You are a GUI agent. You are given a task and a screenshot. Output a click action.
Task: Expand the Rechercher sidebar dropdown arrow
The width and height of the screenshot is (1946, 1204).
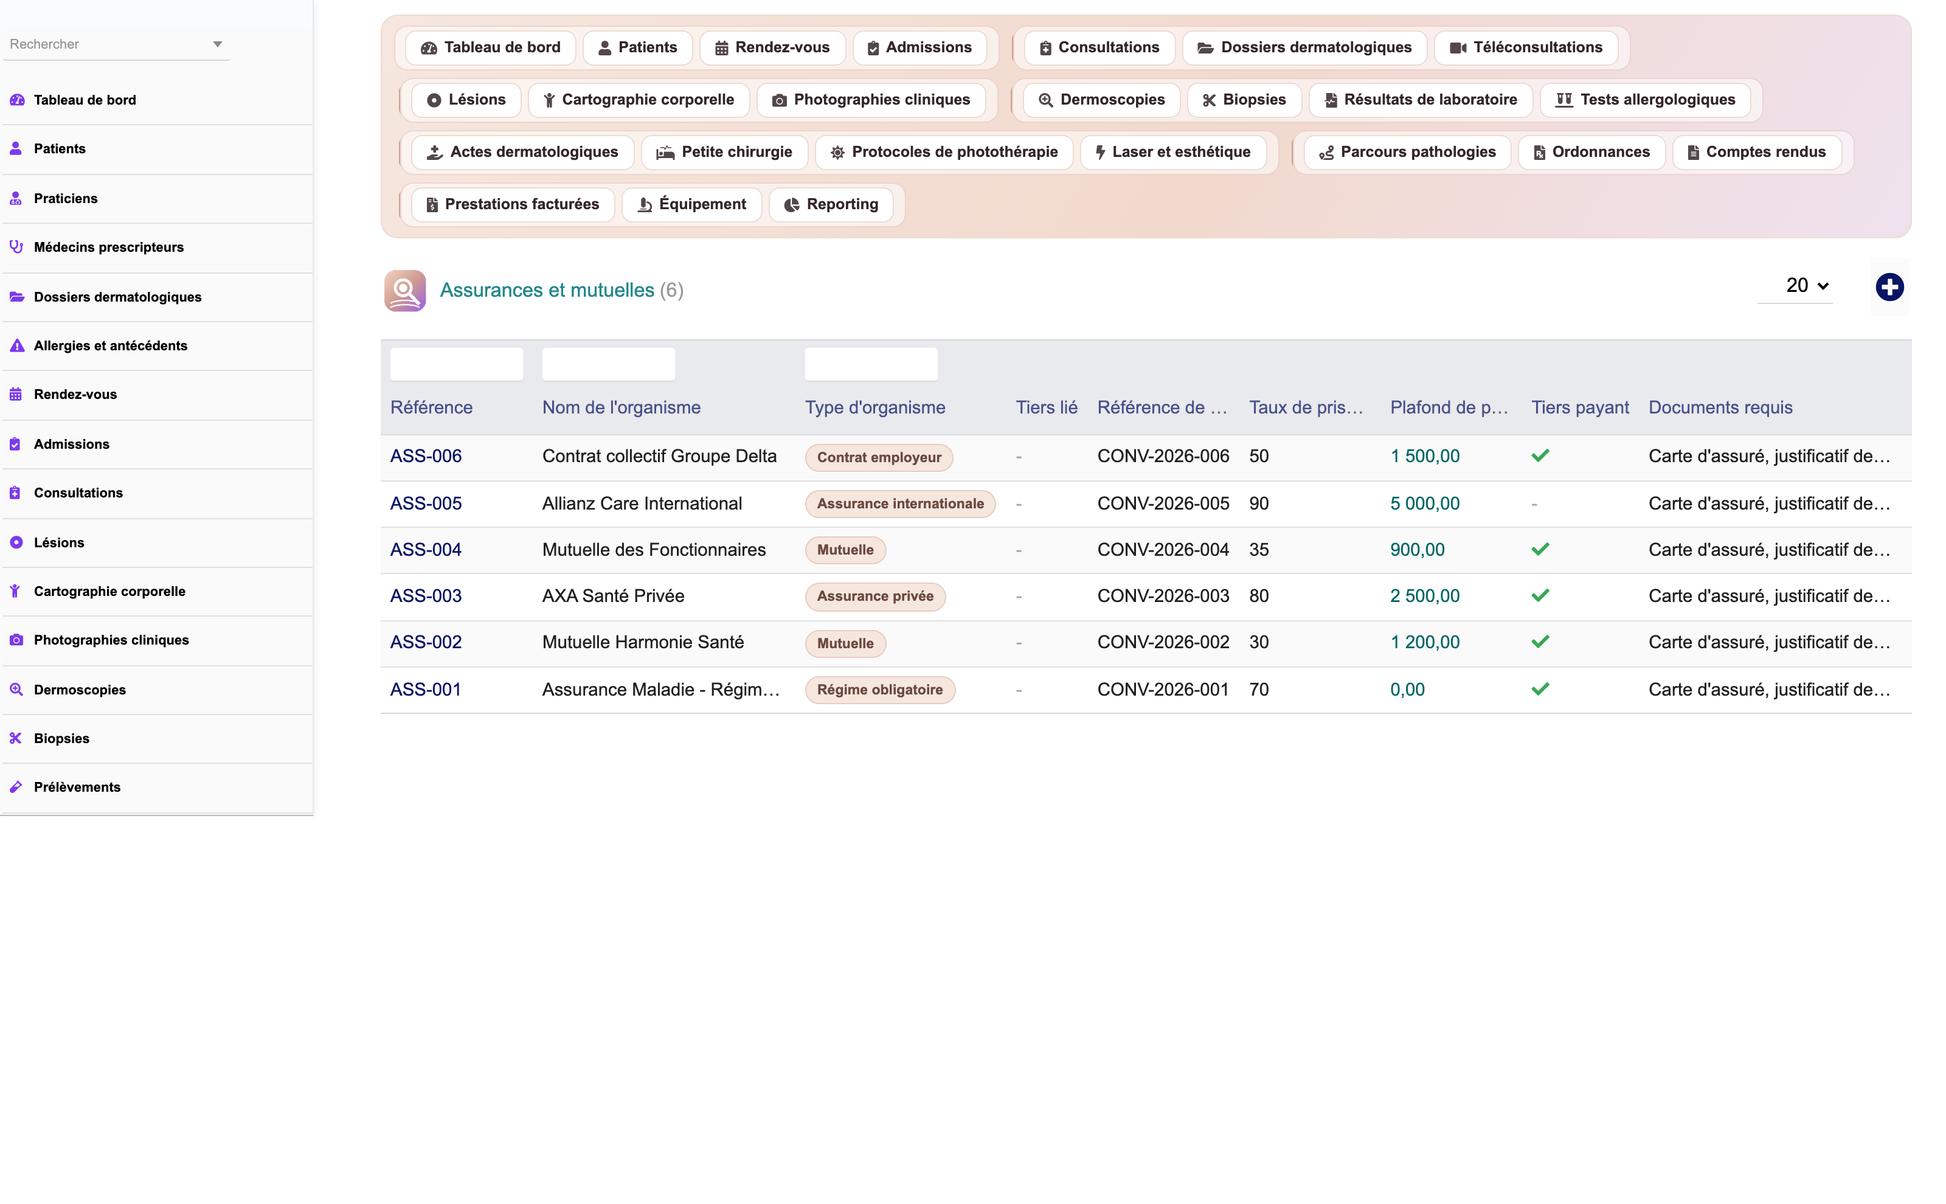tap(217, 44)
